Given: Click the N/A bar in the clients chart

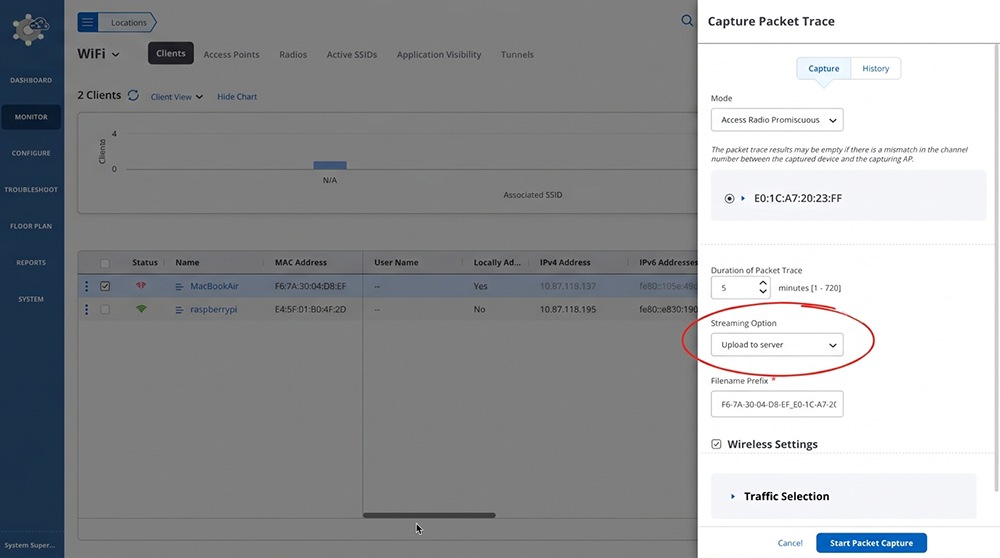Looking at the screenshot, I should [330, 165].
